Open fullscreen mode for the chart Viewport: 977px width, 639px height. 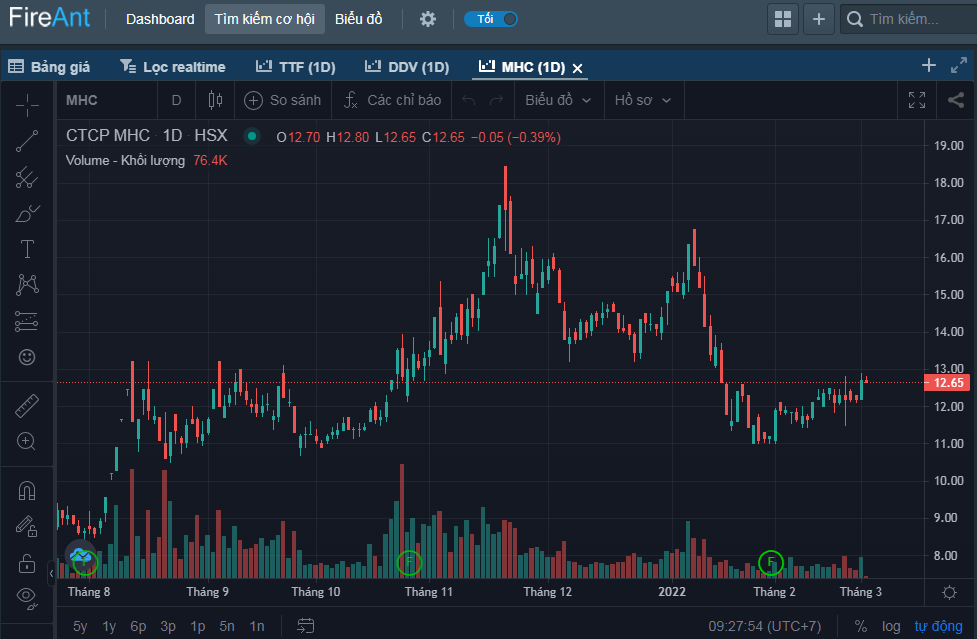(x=916, y=100)
